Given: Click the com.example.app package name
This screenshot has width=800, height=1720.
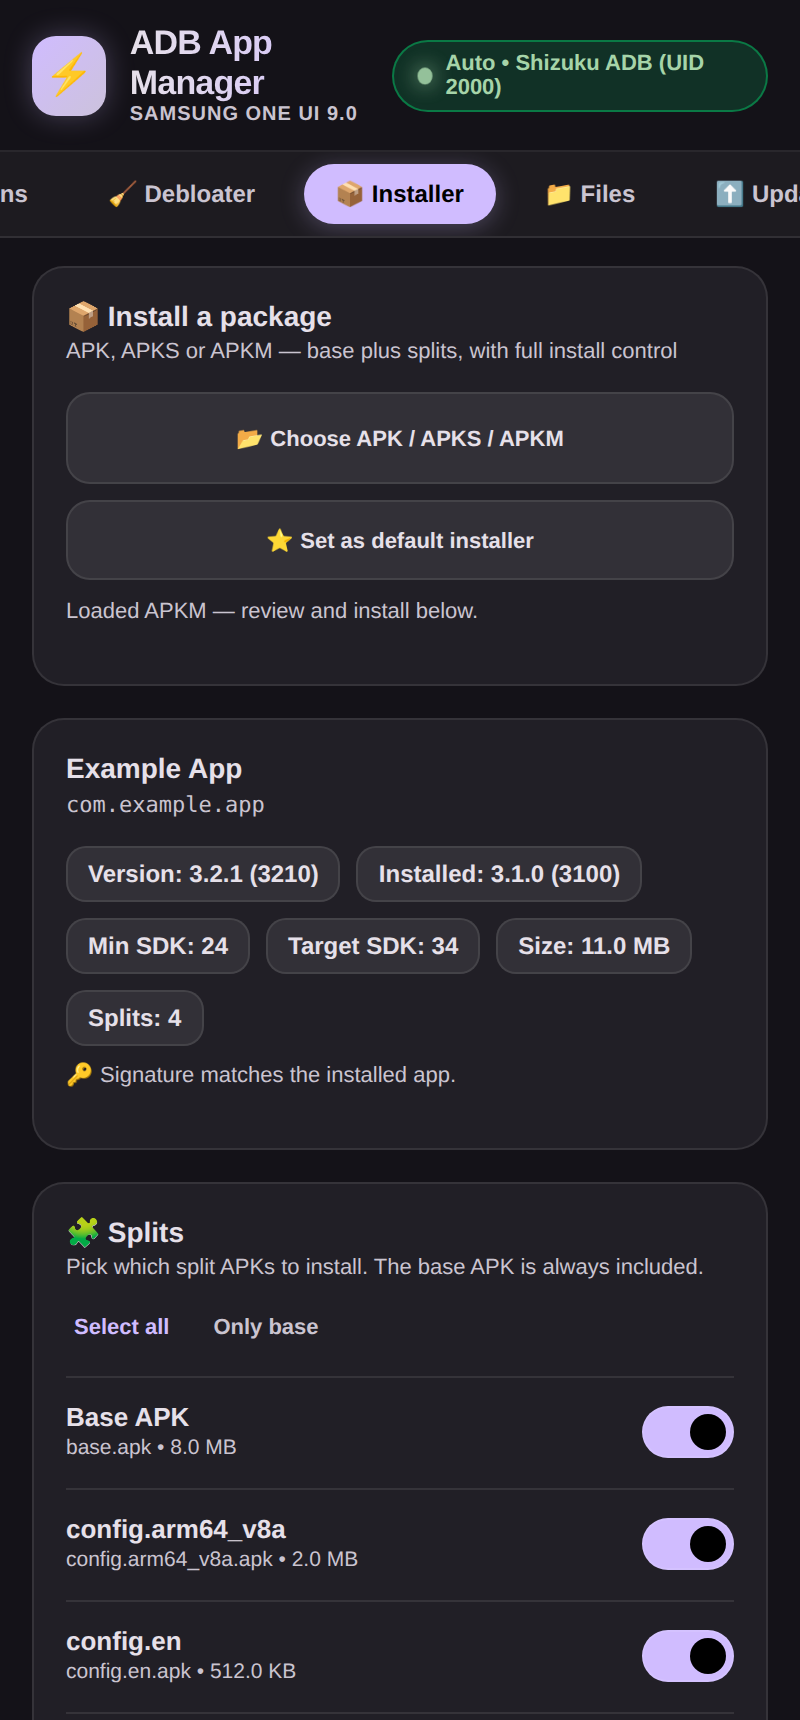Looking at the screenshot, I should (165, 805).
